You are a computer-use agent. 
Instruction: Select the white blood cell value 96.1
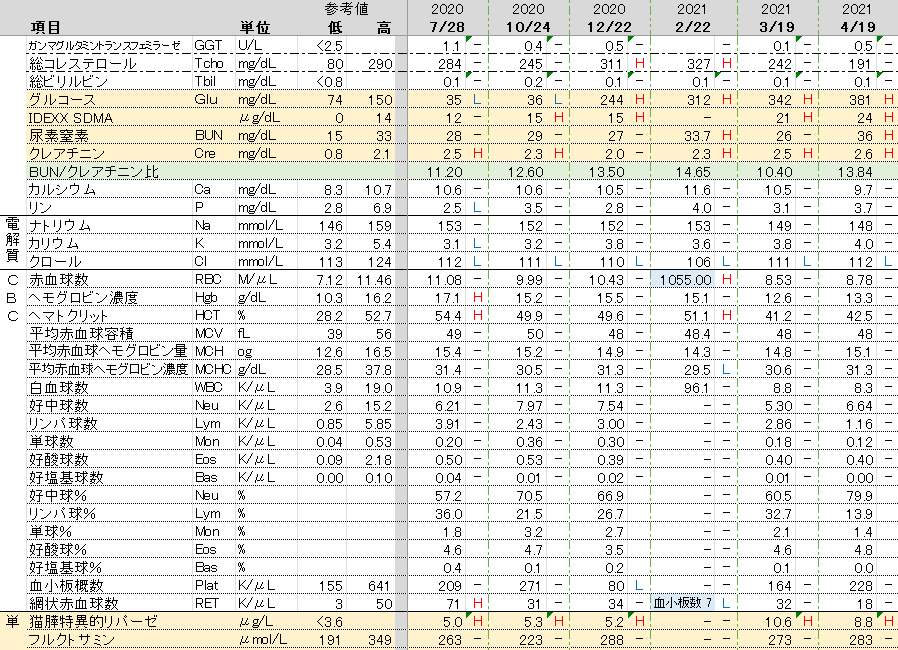(x=695, y=387)
